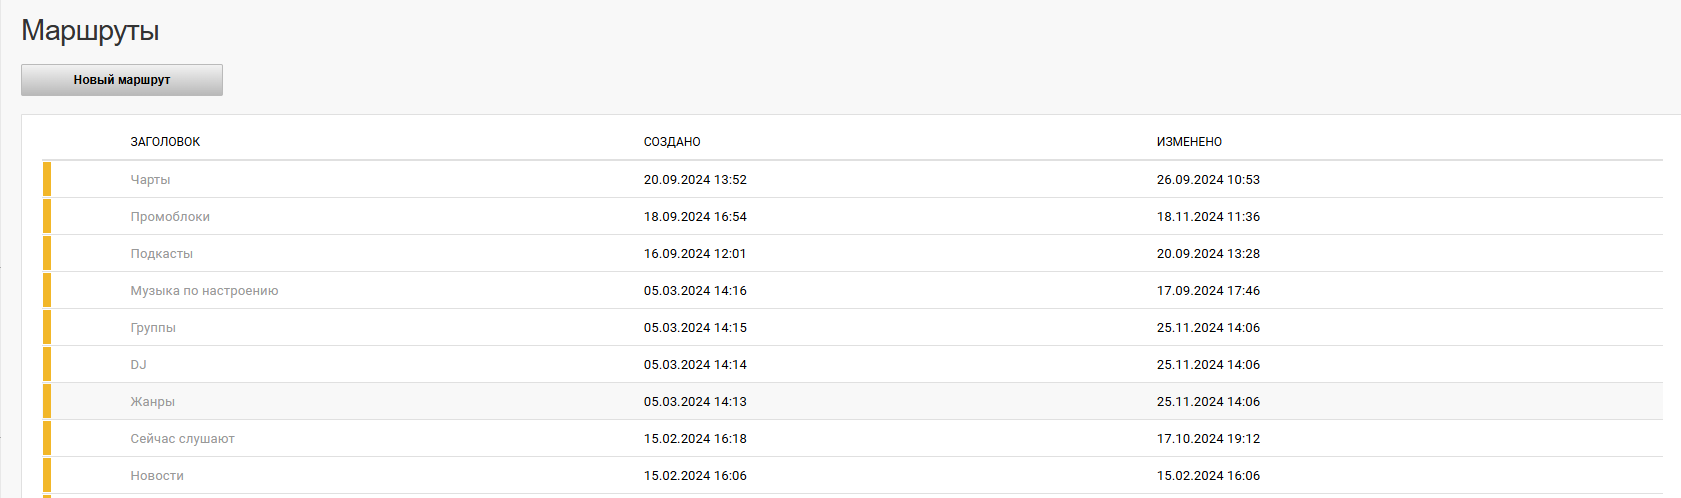
Task: Open the Промоблоки route
Action: point(170,217)
